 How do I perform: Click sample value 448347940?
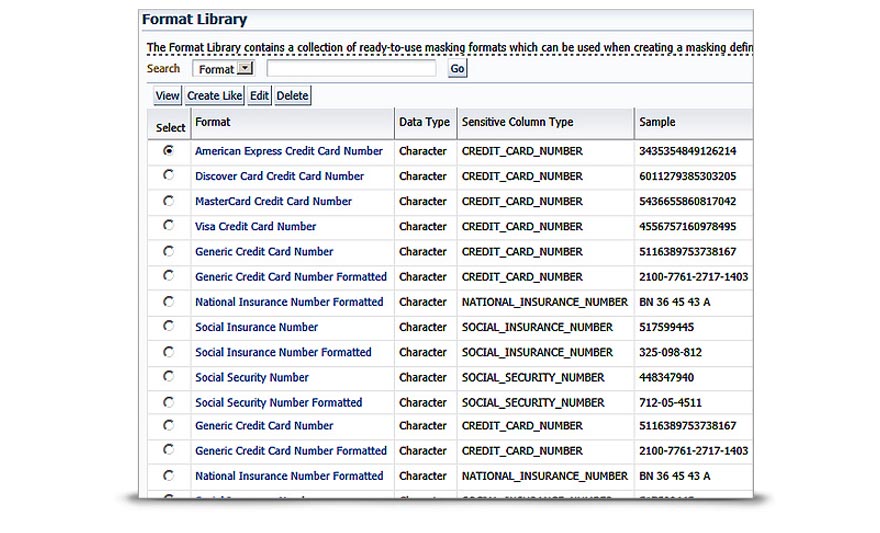point(666,378)
